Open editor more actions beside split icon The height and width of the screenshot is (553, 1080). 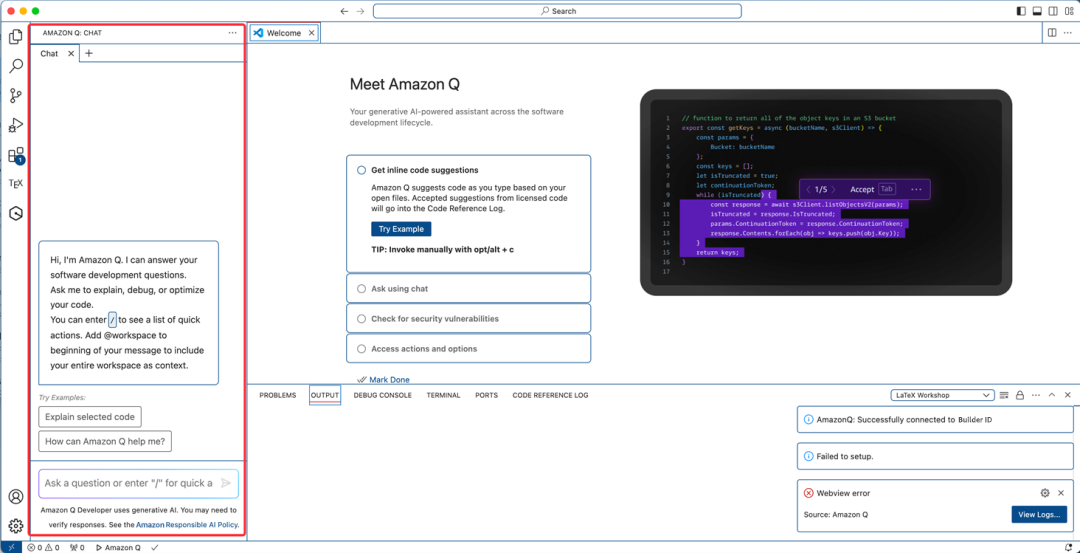point(1068,32)
